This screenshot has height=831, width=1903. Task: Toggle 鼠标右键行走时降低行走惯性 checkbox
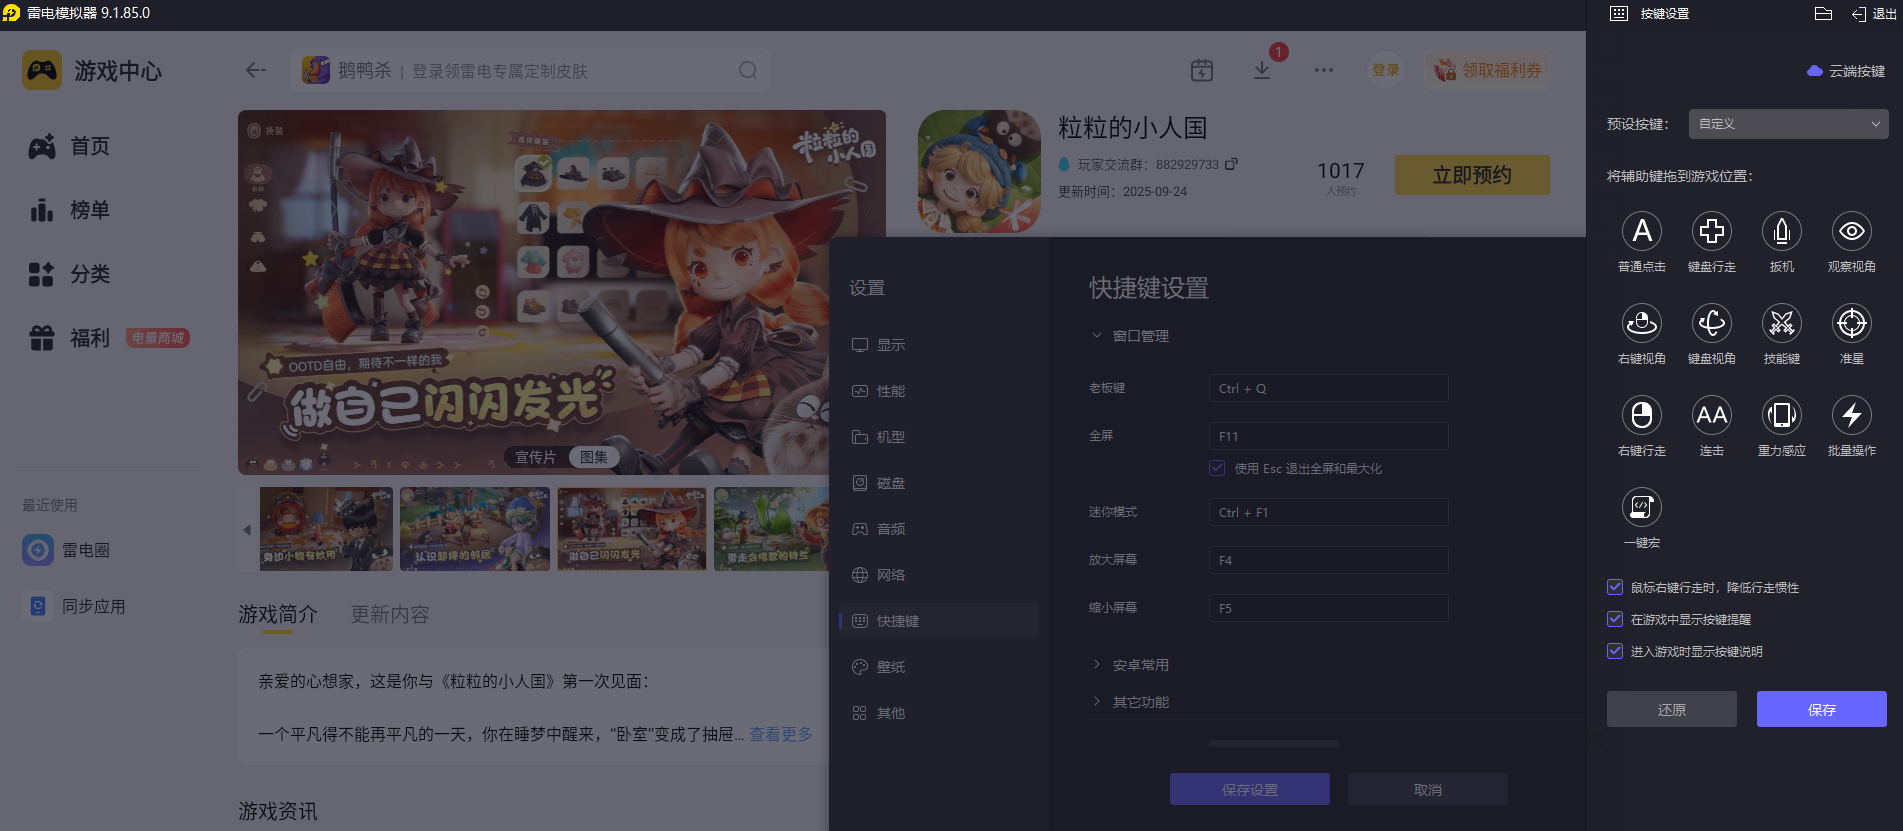1615,587
